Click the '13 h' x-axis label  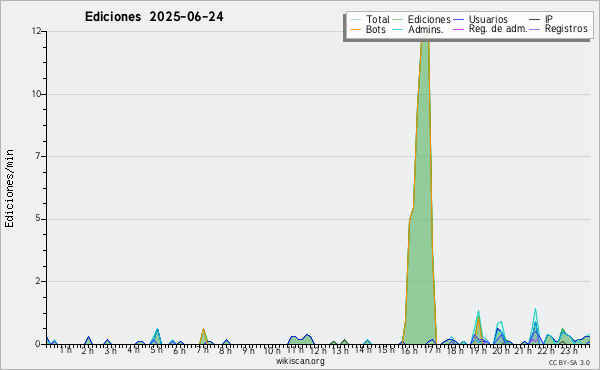[x=340, y=350]
